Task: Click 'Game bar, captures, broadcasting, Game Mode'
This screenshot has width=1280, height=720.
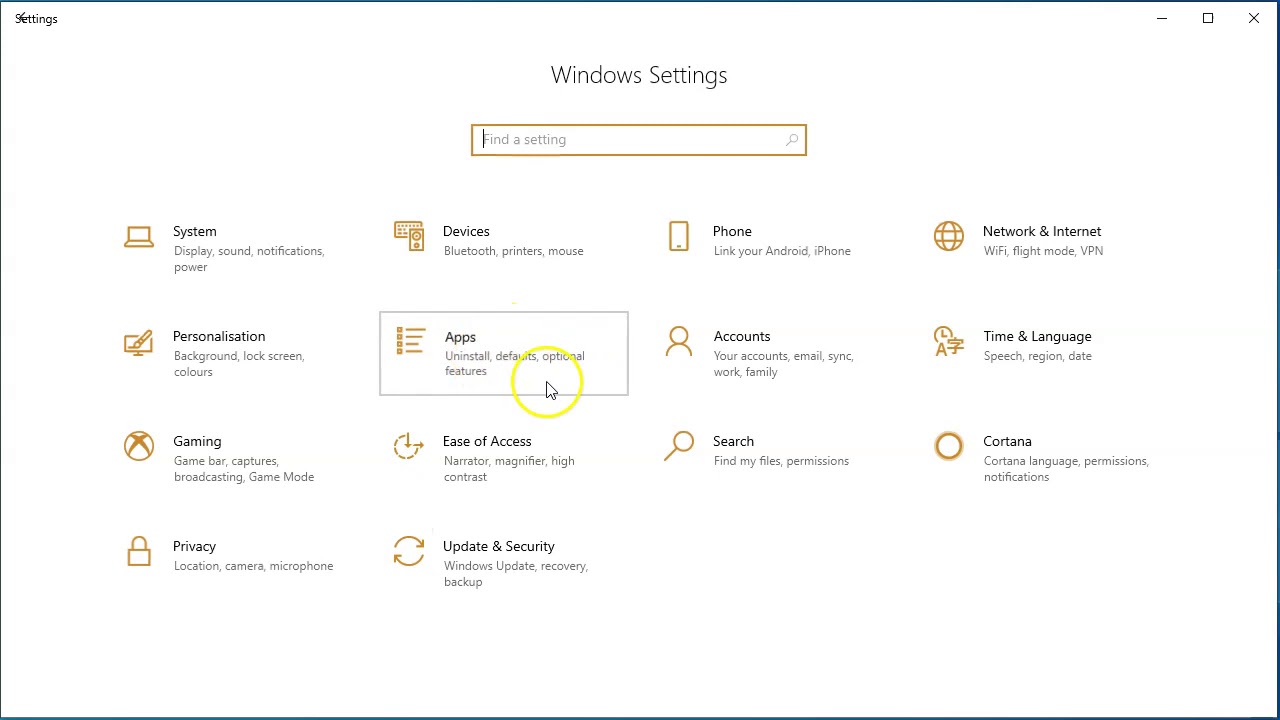Action: [x=244, y=469]
